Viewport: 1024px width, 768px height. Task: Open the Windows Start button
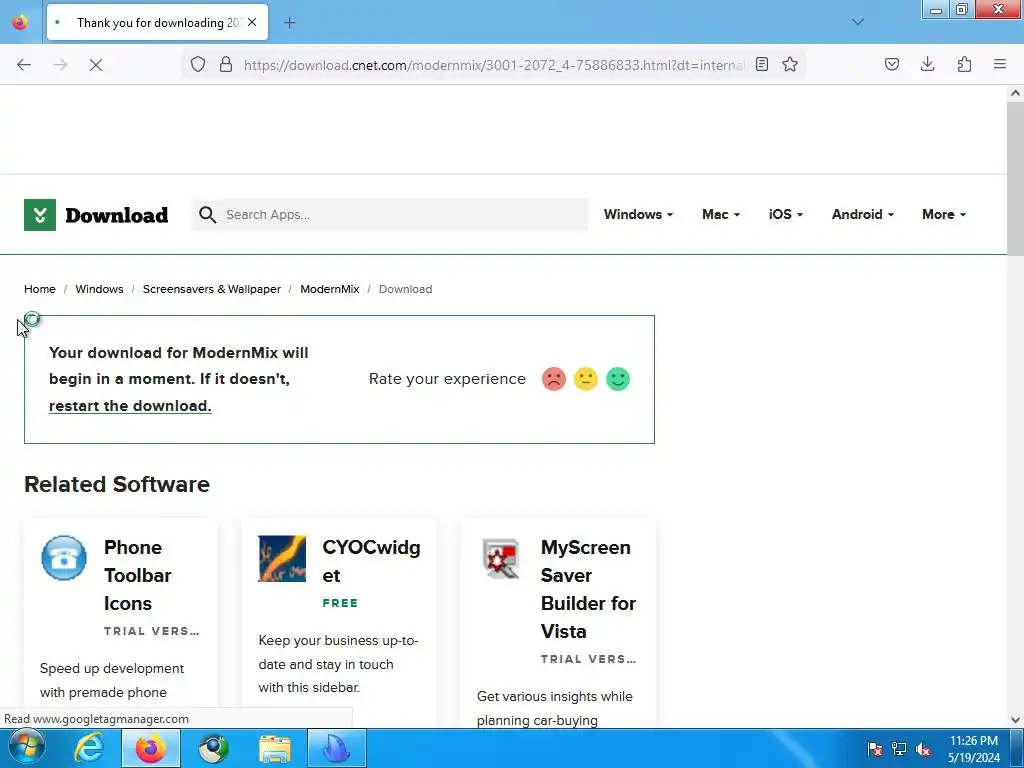pos(26,748)
